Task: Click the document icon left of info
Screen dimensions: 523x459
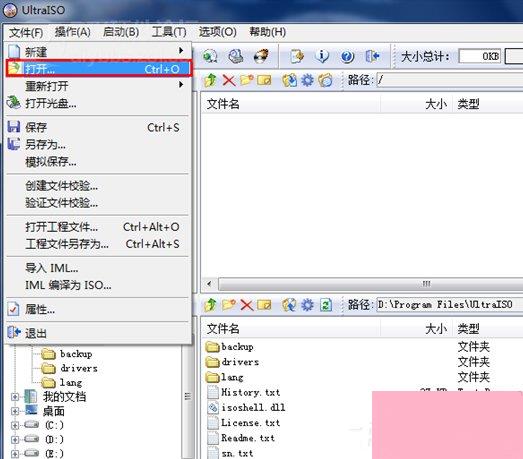Action: (x=297, y=56)
